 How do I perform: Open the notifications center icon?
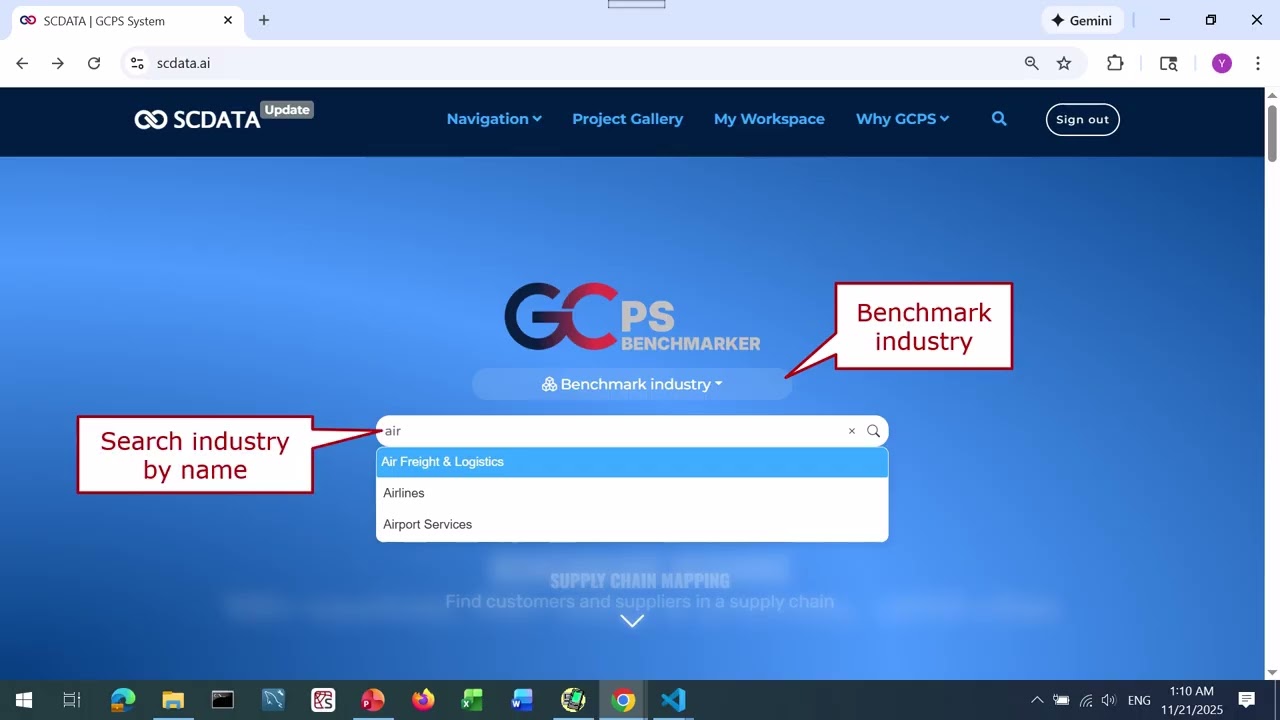[x=1246, y=700]
